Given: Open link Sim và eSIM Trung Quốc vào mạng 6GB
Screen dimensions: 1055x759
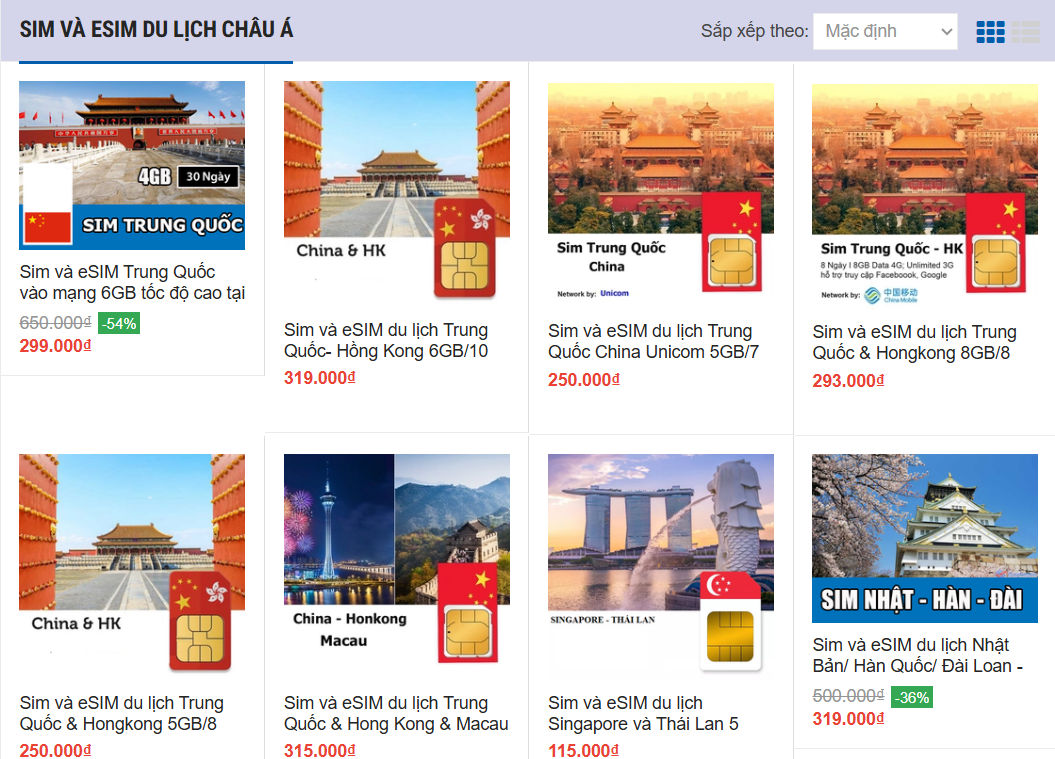Looking at the screenshot, I should tap(132, 283).
